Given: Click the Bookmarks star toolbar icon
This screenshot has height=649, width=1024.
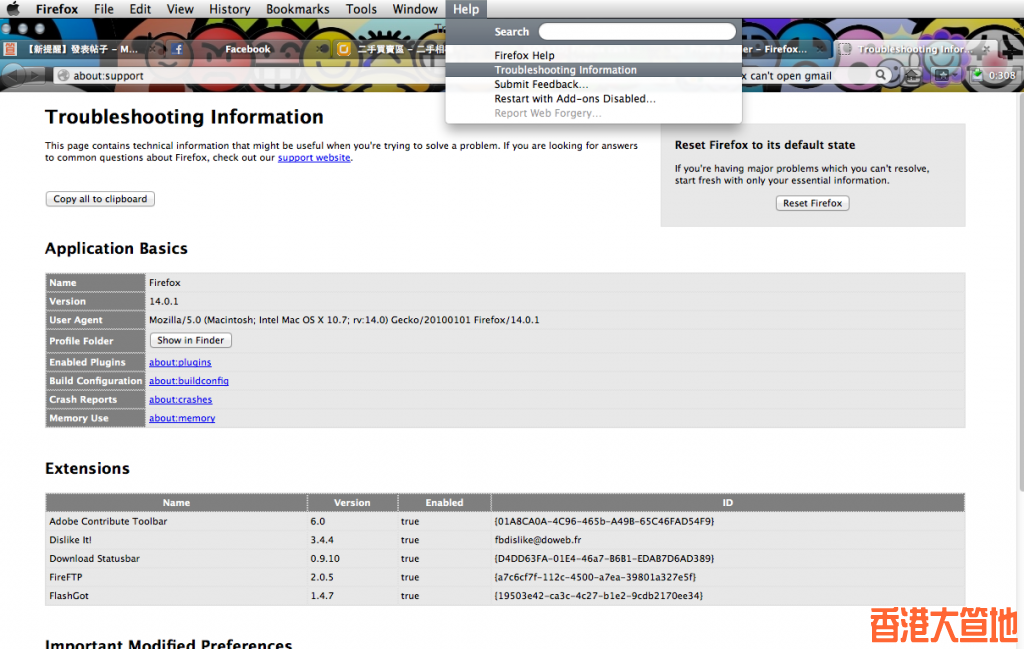Looking at the screenshot, I should point(941,75).
